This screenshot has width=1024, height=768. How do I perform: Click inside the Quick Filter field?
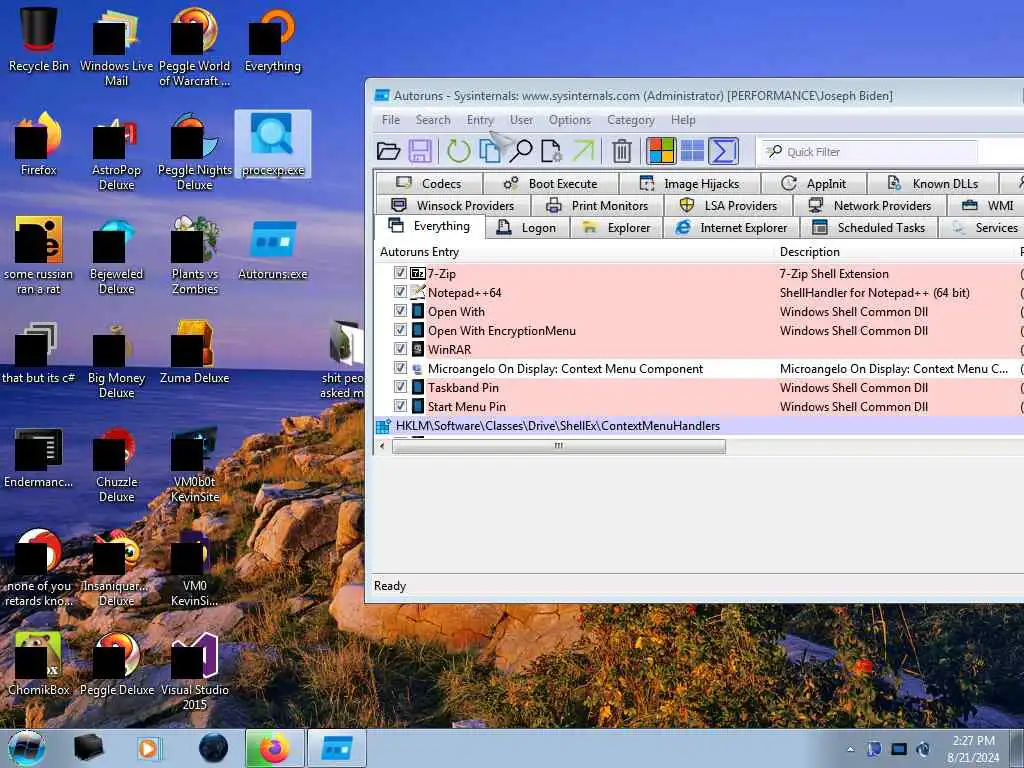point(869,152)
